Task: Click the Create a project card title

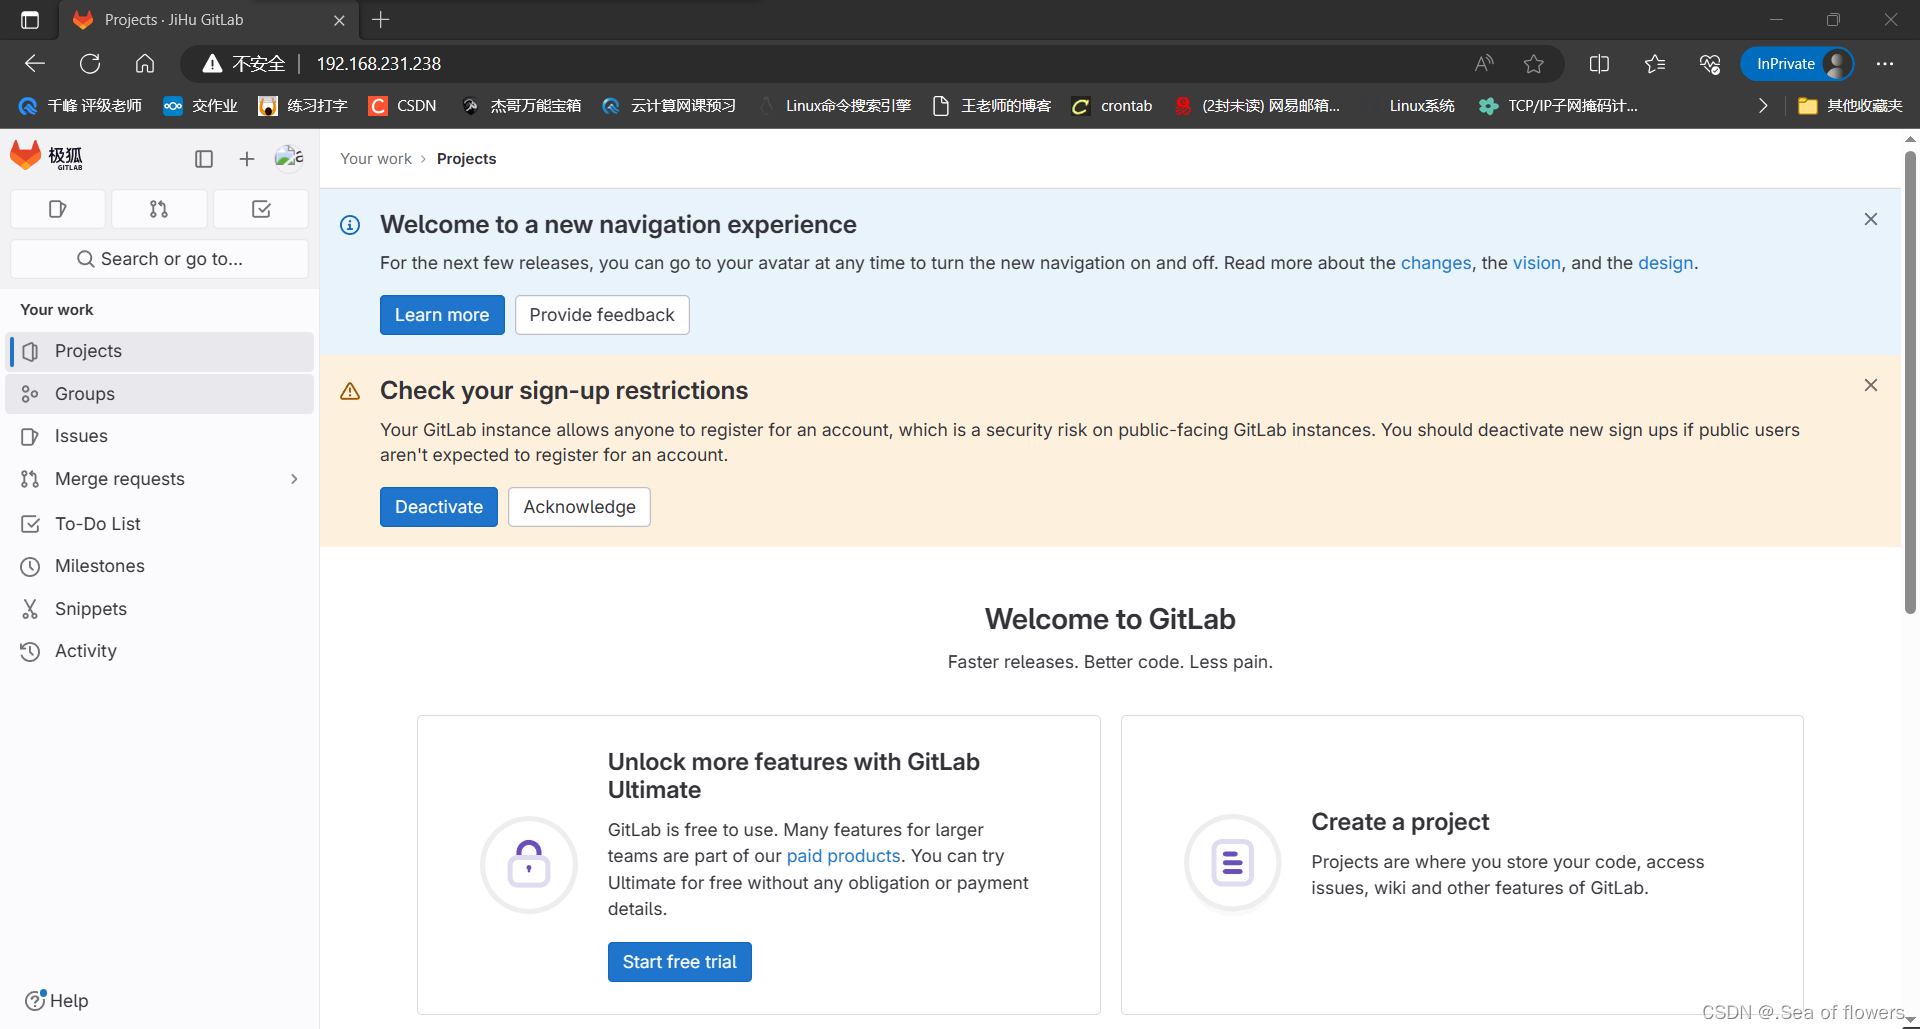Action: click(x=1400, y=822)
